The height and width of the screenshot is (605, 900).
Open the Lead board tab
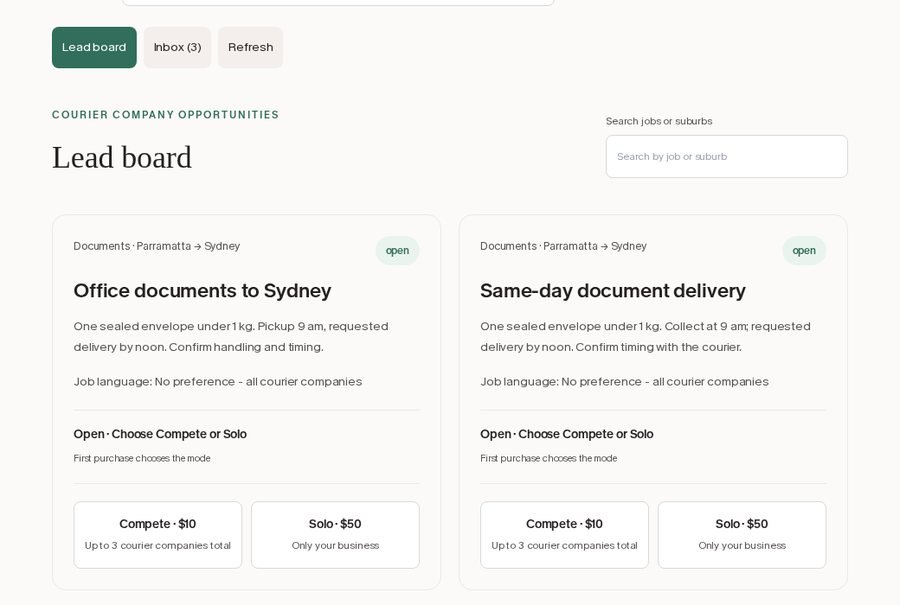94,48
